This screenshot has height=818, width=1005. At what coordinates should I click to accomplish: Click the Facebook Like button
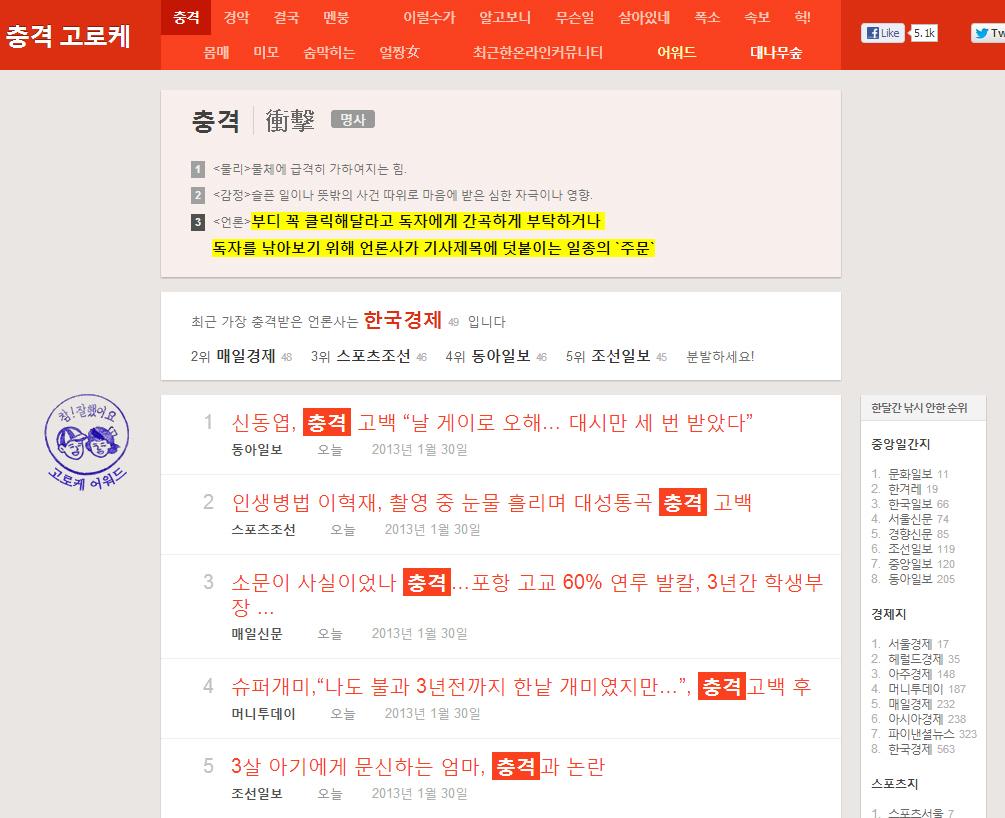click(x=882, y=33)
